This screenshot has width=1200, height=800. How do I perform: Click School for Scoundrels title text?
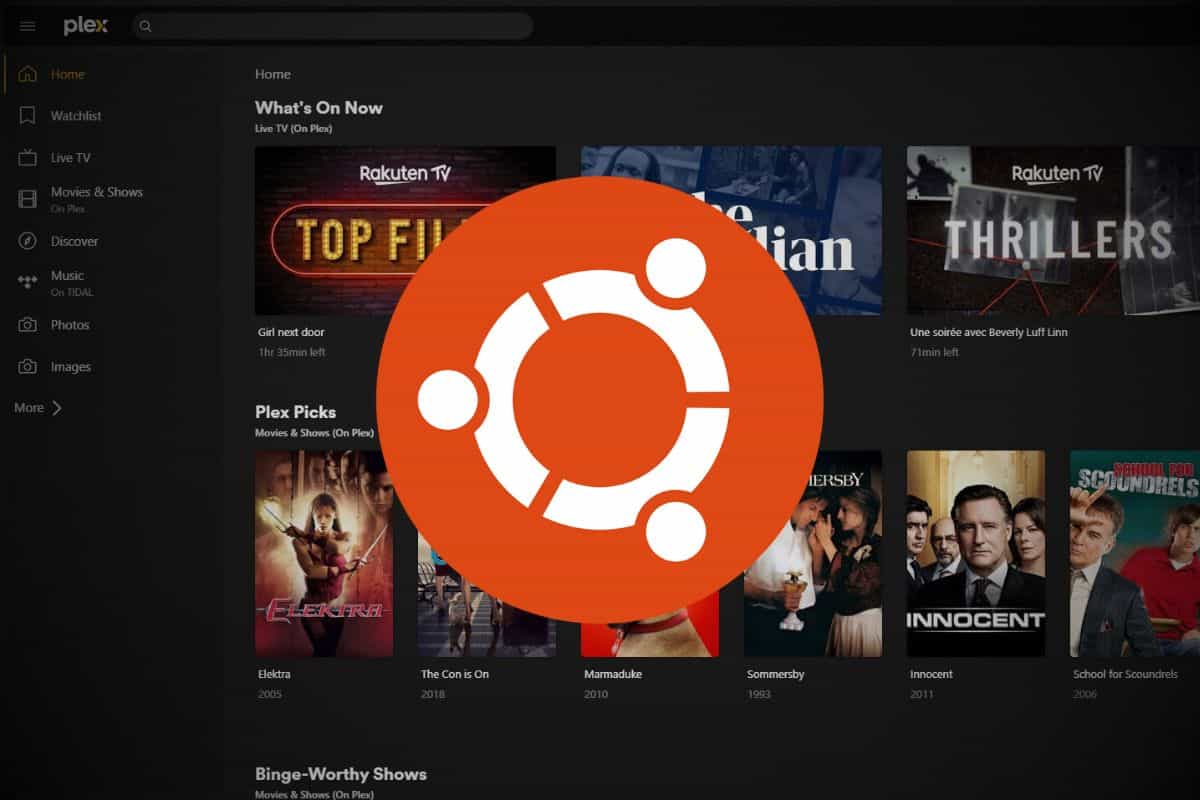pyautogui.click(x=1126, y=674)
